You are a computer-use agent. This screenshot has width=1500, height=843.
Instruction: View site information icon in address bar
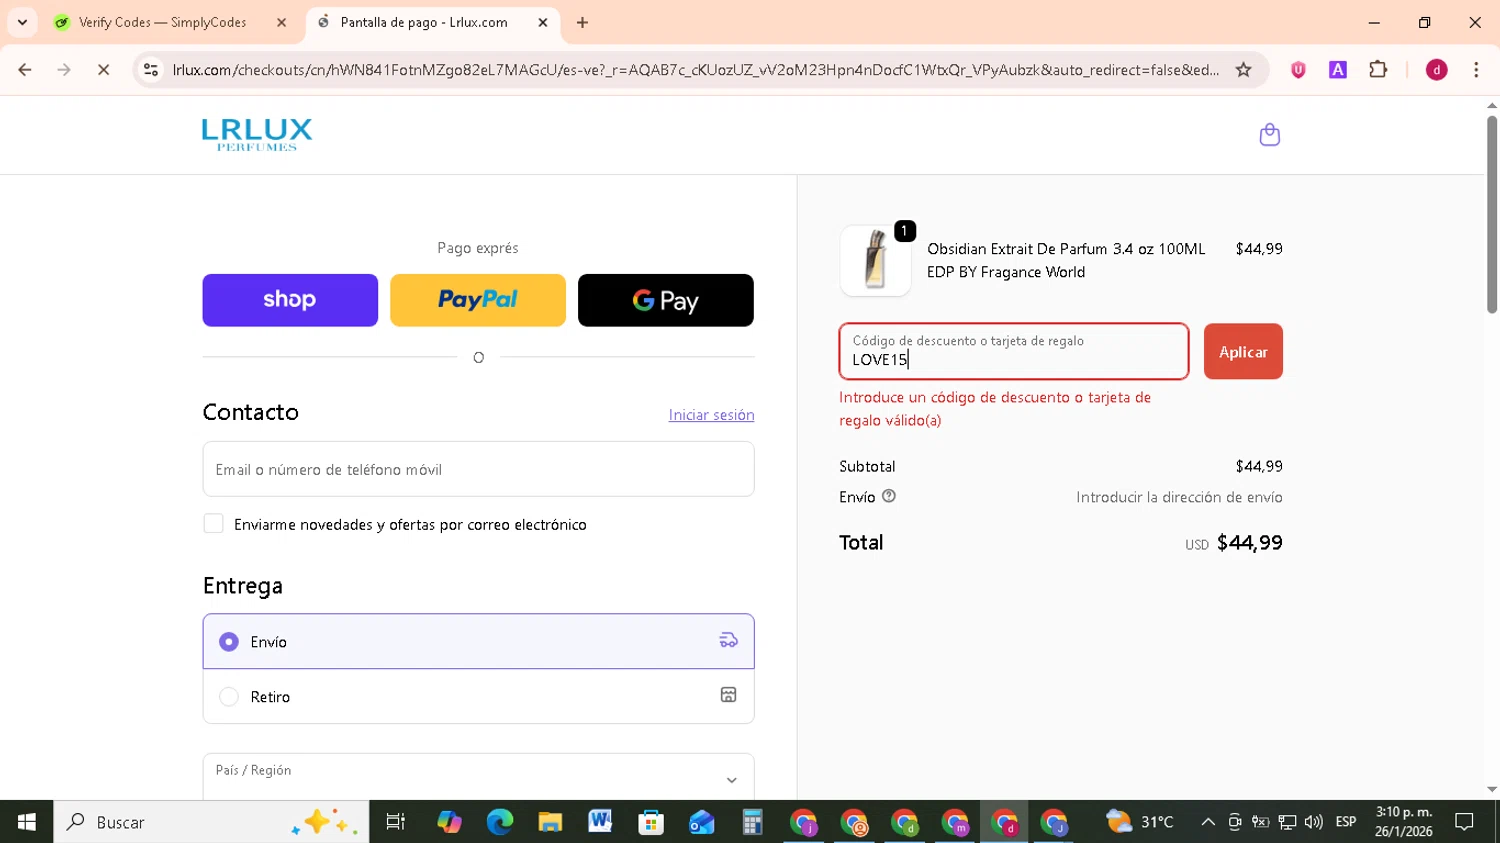[x=151, y=70]
